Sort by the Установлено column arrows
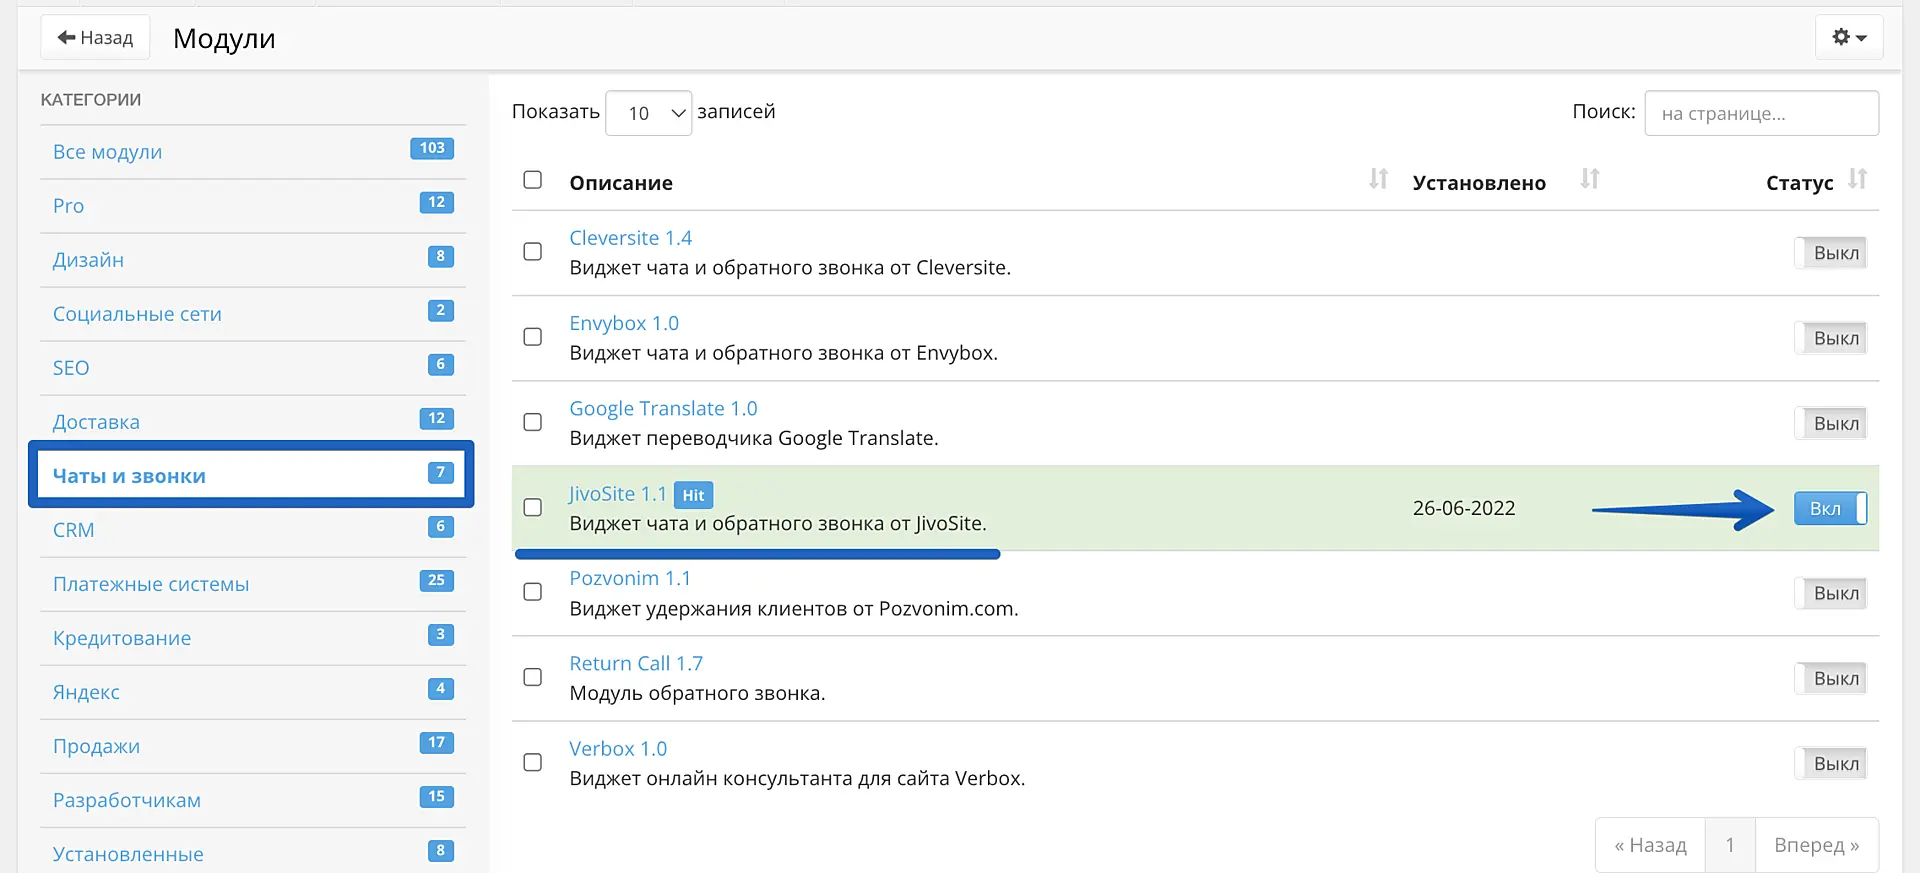Screen dimensions: 1920x873 [x=1589, y=180]
